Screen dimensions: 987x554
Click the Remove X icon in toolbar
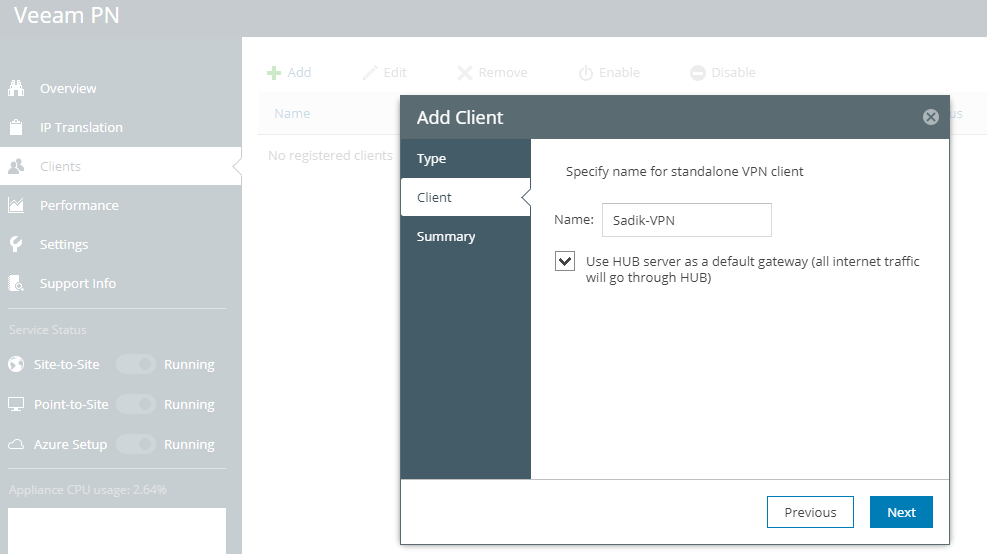coord(465,73)
